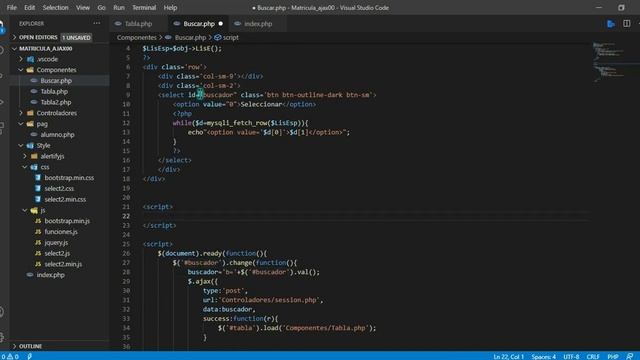The width and height of the screenshot is (640, 360).
Task: Click the 1 UNSAVED badge
Action: click(x=76, y=37)
